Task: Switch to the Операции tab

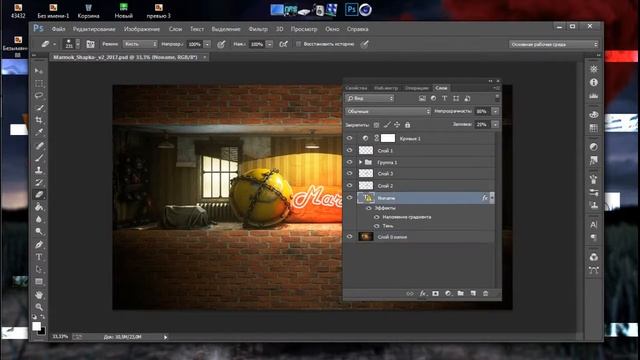Action: pos(417,88)
